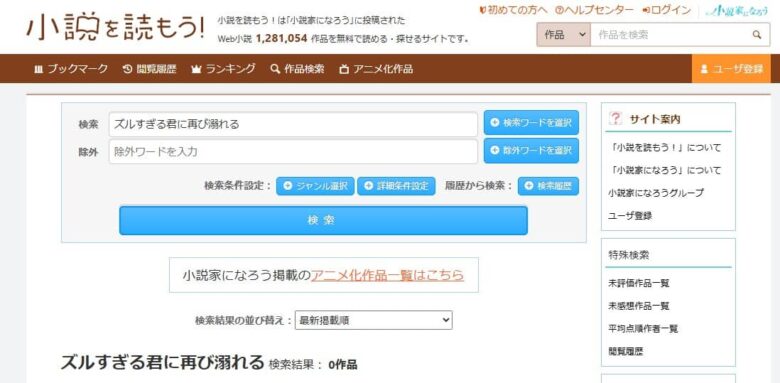The height and width of the screenshot is (383, 780).
Task: Open 閲覧履歴 link under 特殊検索
Action: 625,351
